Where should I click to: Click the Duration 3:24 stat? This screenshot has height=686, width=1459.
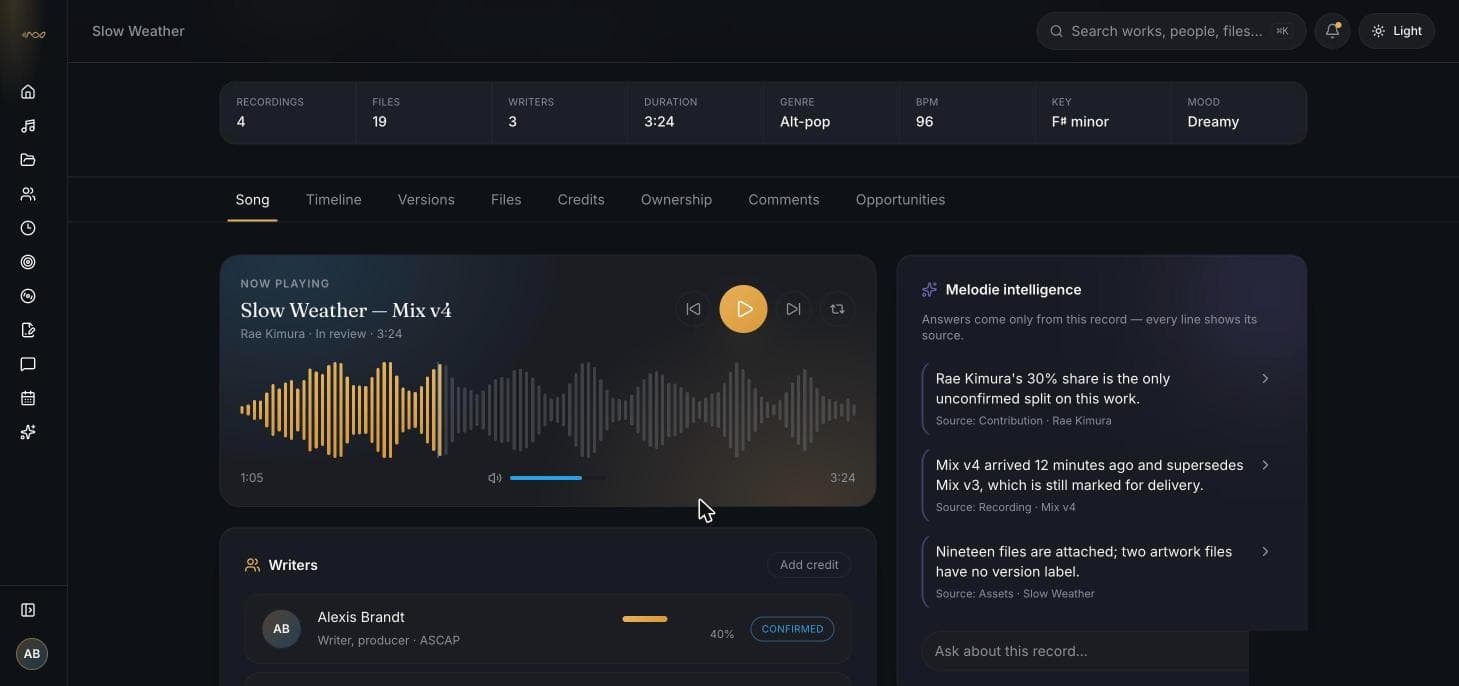tap(696, 112)
